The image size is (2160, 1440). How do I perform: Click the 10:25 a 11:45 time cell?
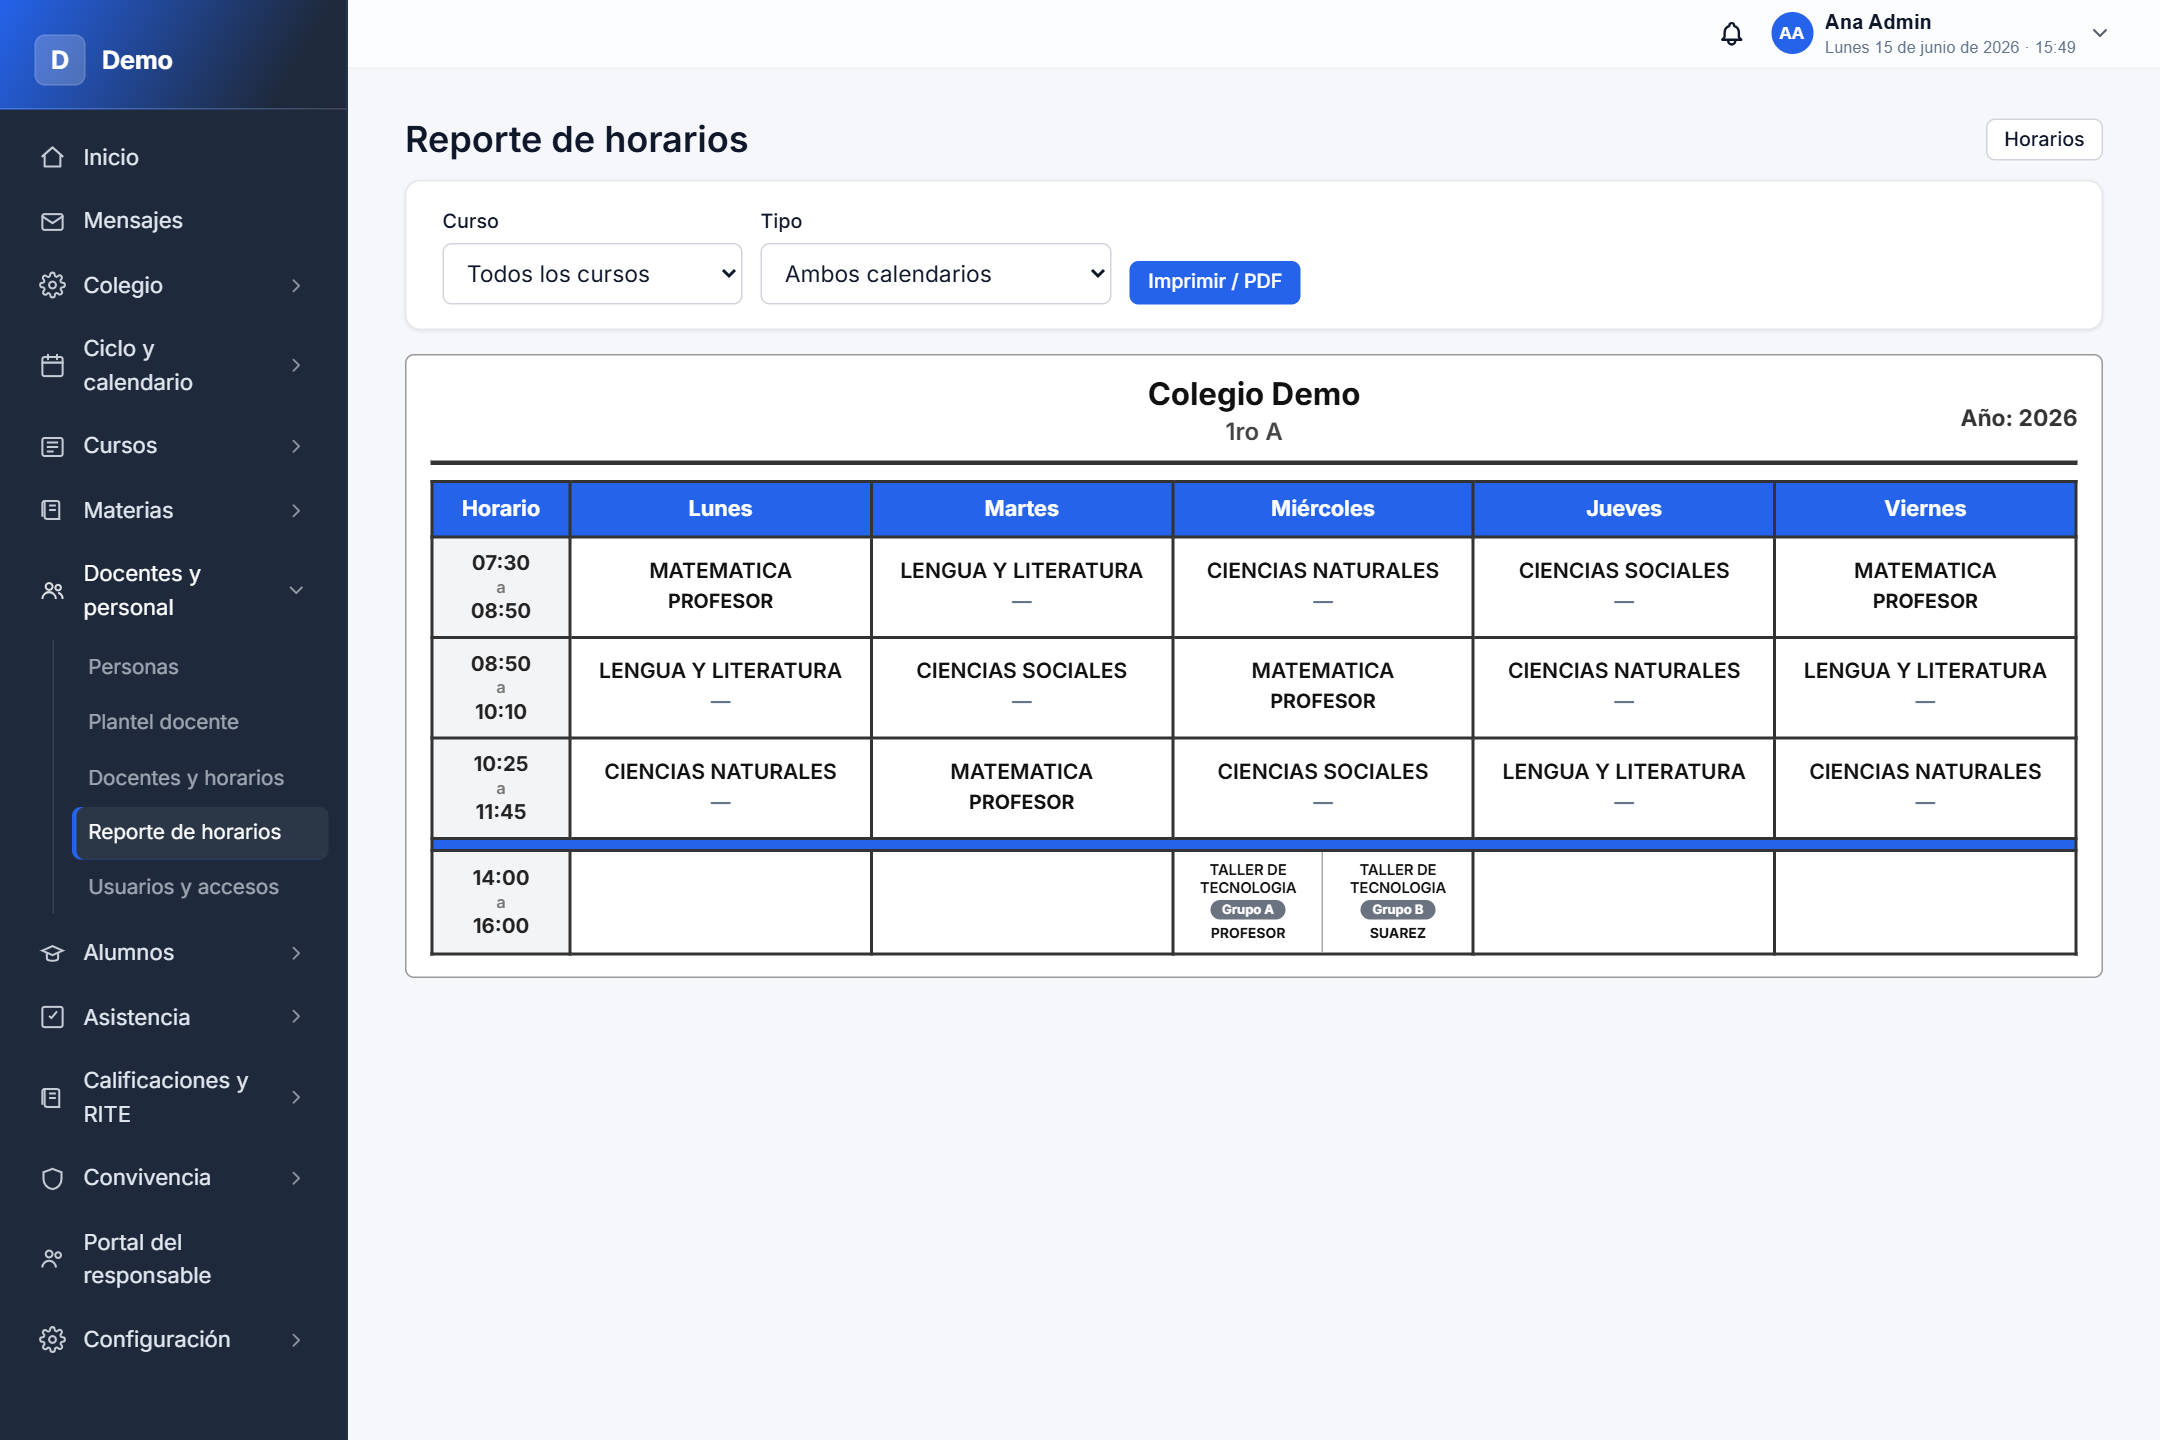pyautogui.click(x=501, y=788)
